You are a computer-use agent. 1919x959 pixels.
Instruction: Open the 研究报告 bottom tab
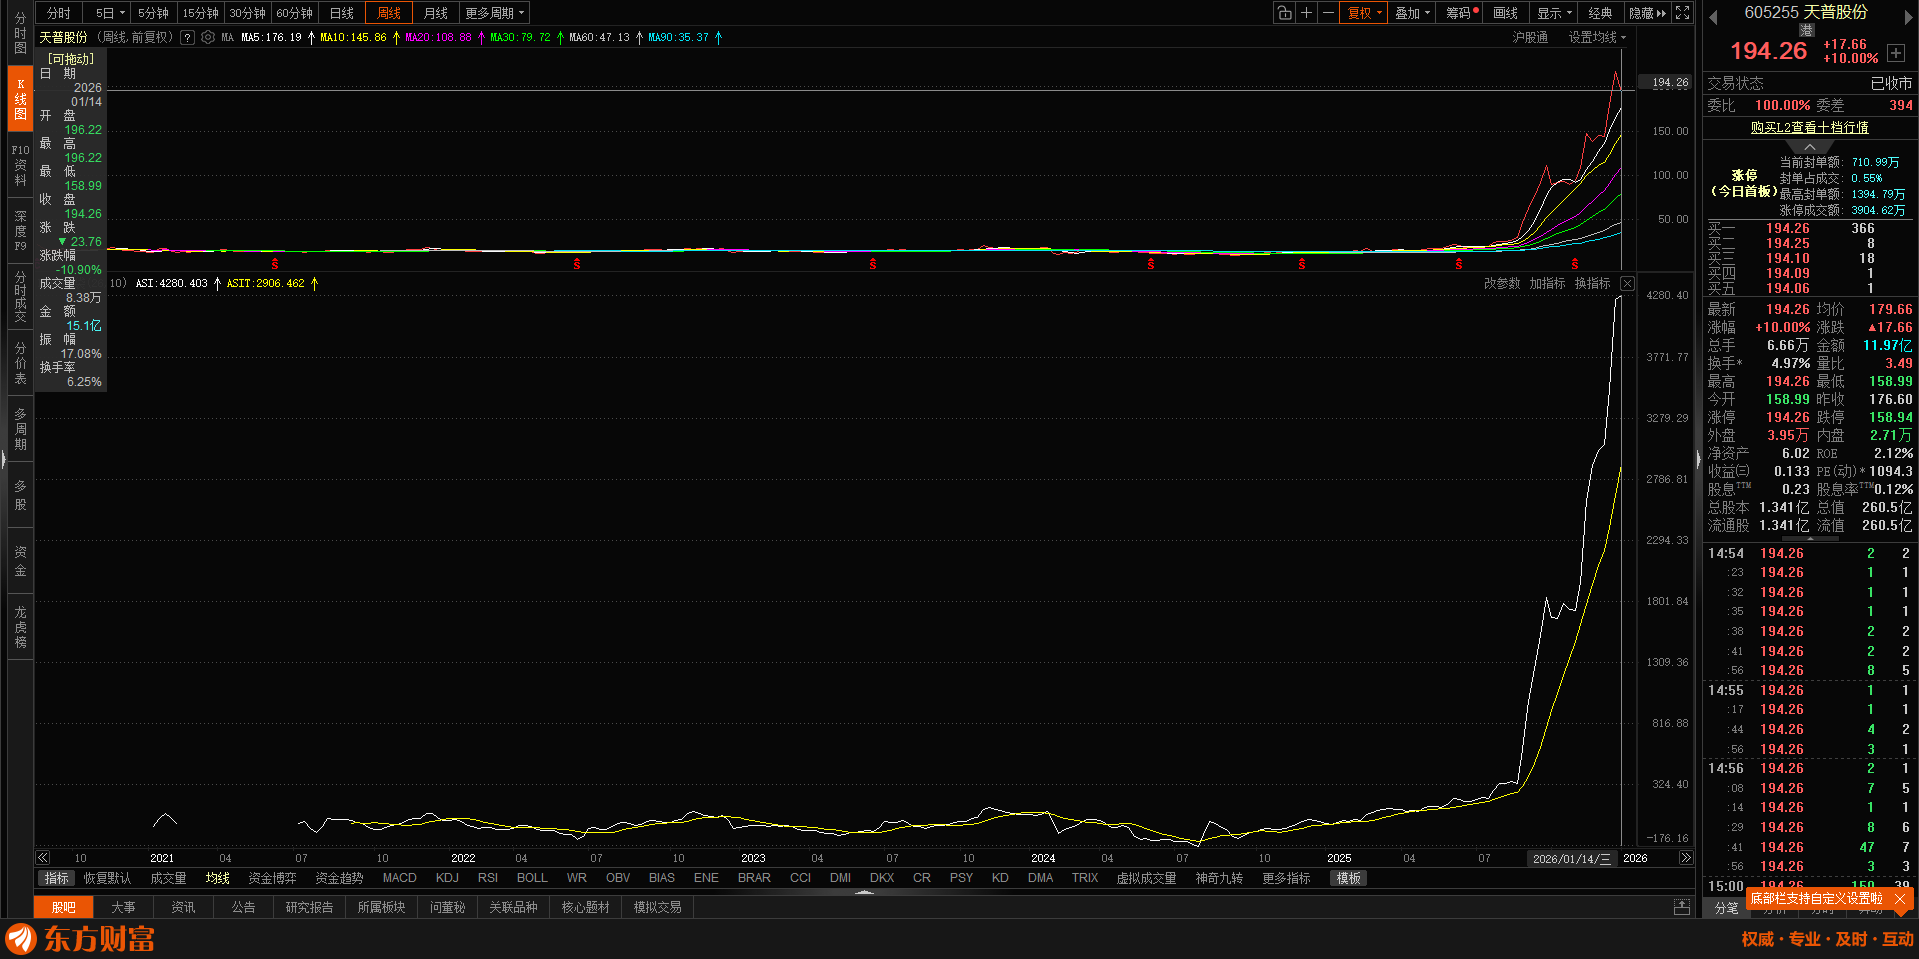coord(309,907)
